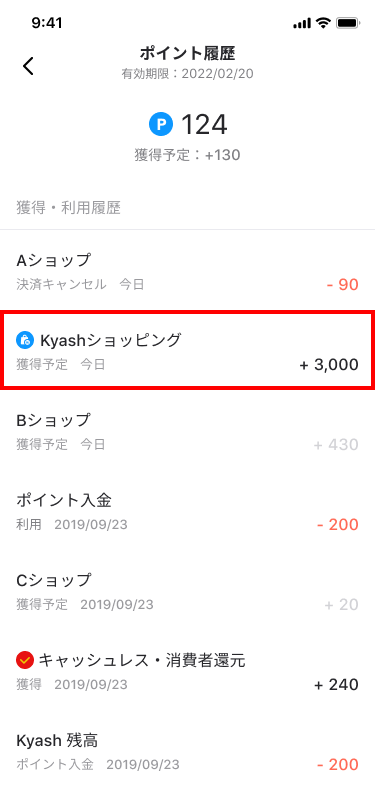Tap the battery icon in status bar

pos(348,23)
